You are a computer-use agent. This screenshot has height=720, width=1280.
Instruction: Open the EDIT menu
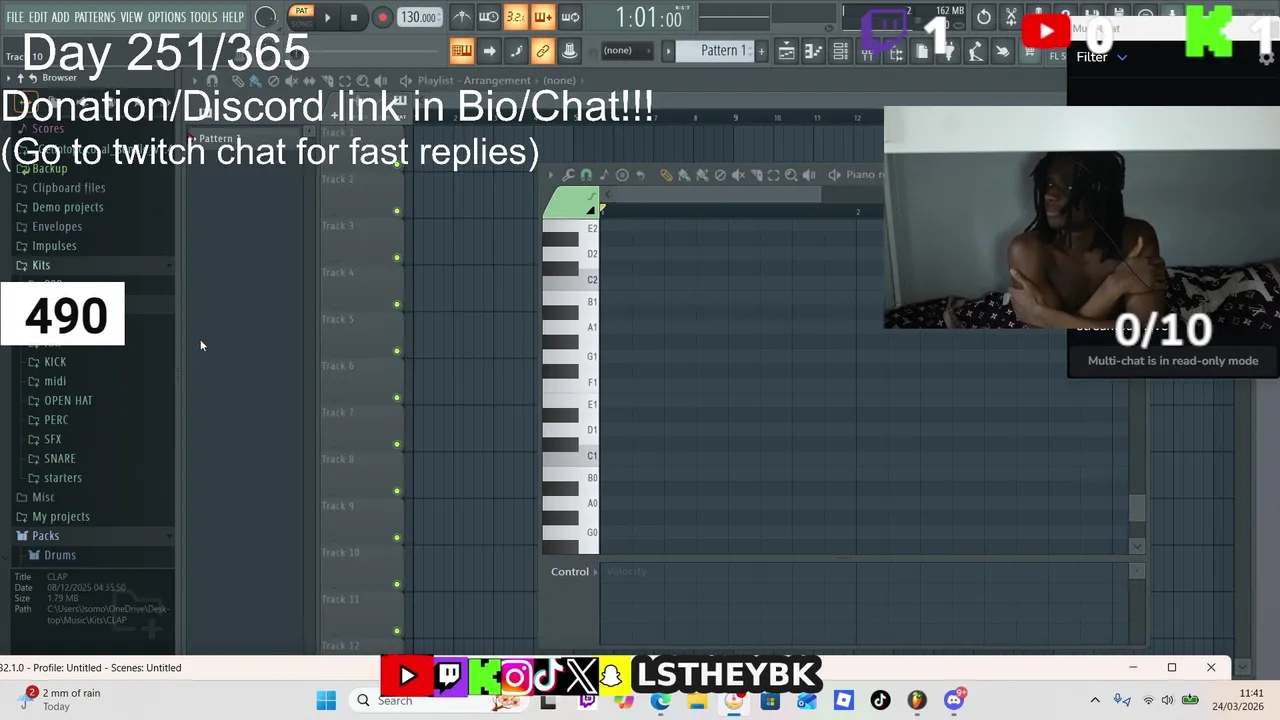click(x=37, y=17)
